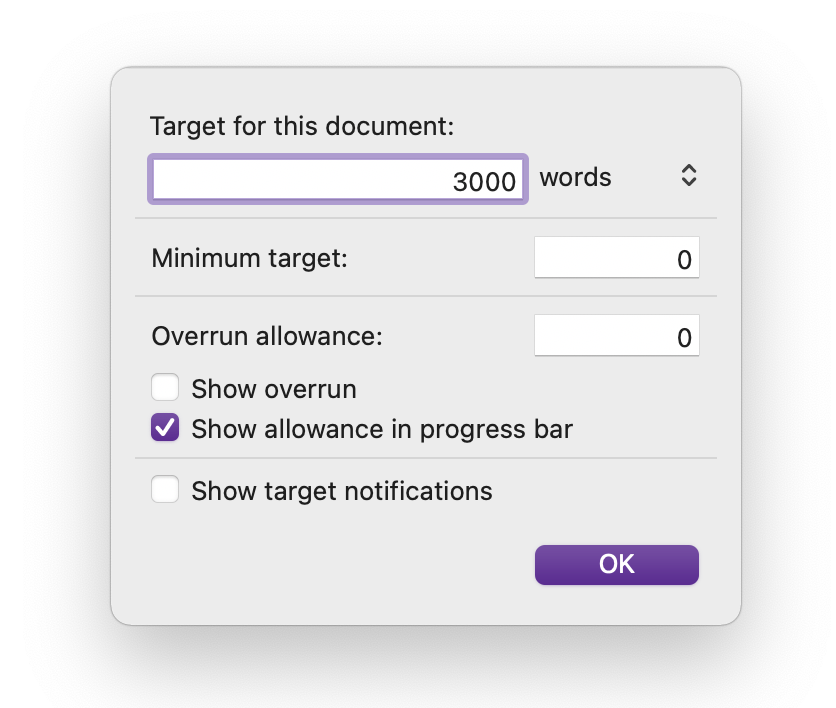Select the "words" unit text
Viewport: 836px width, 708px height.
pos(576,178)
